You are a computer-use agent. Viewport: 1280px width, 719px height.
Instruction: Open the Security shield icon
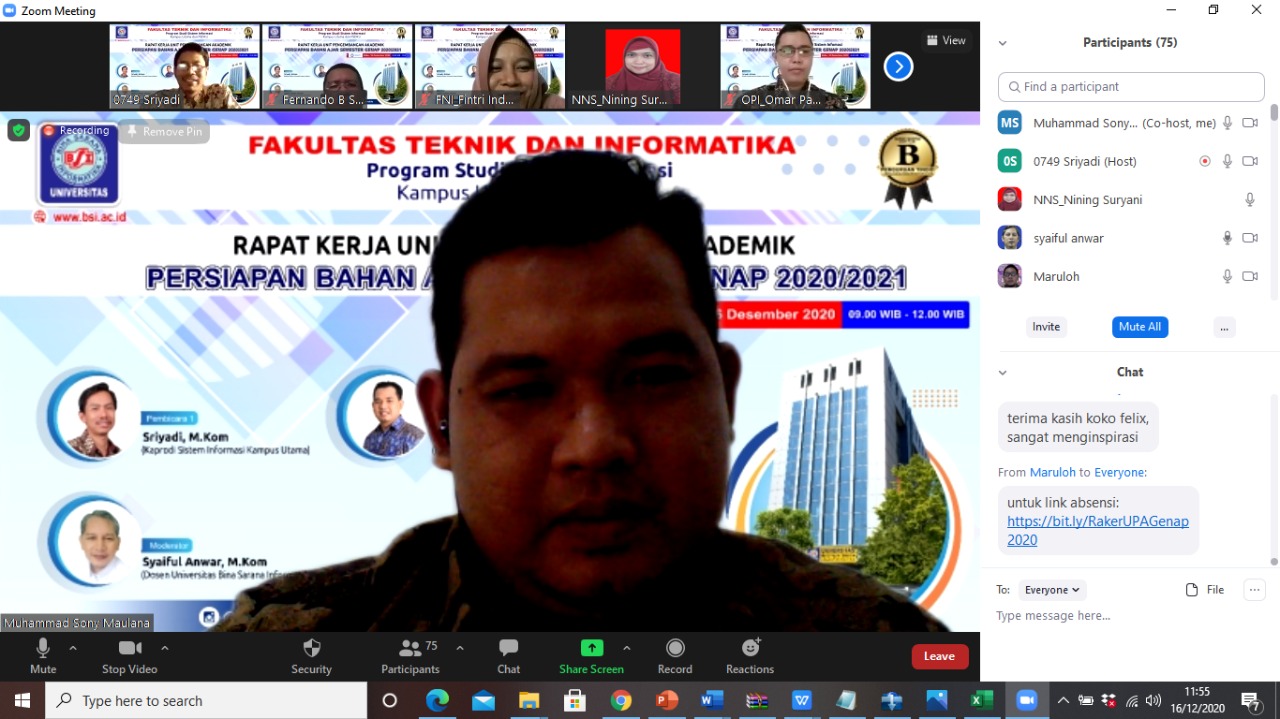(311, 648)
